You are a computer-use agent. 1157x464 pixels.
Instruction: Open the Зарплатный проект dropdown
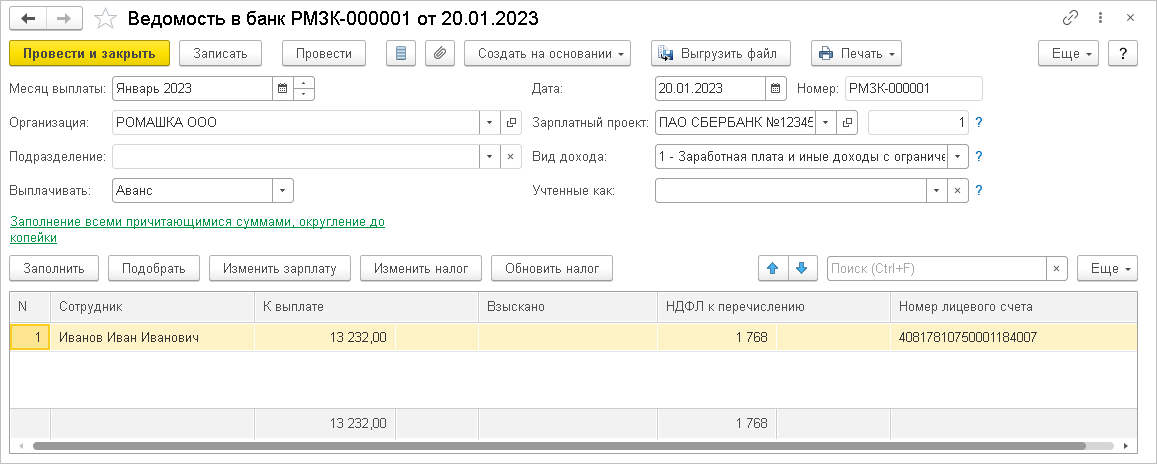[826, 122]
